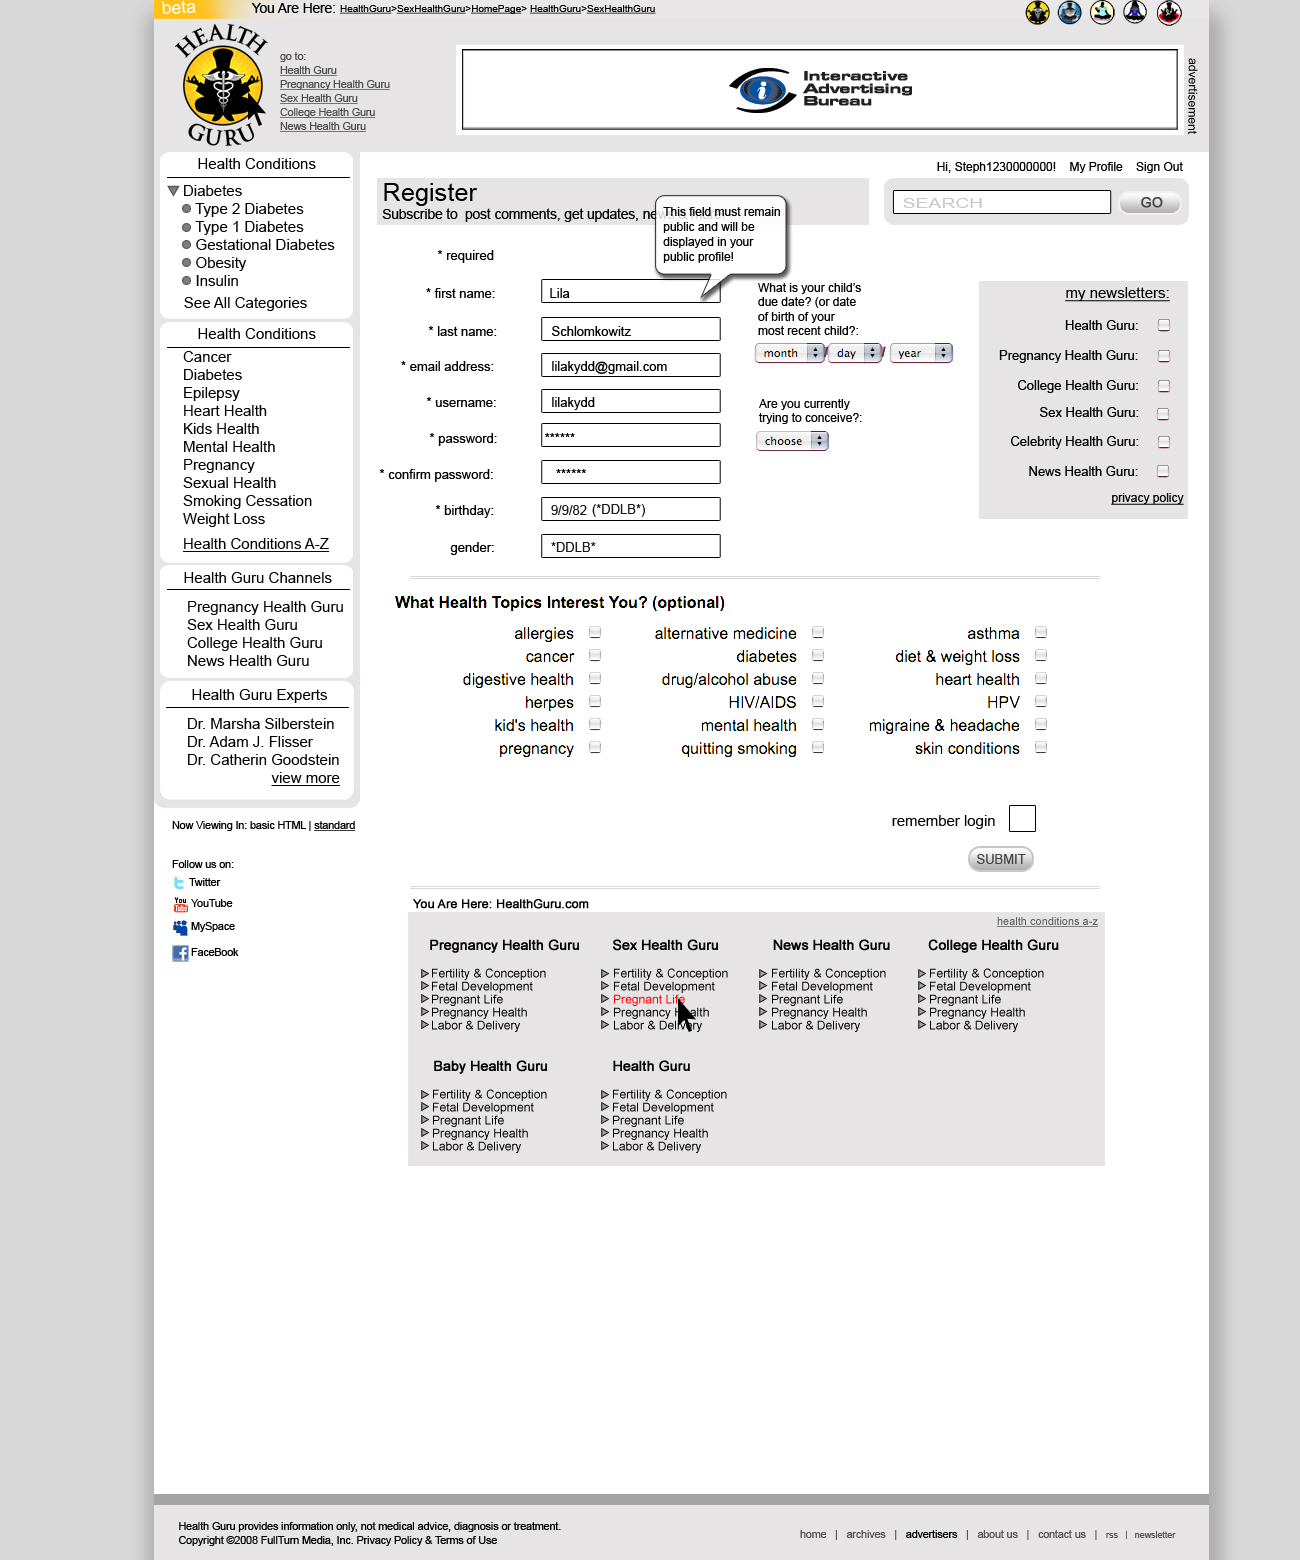Screen dimensions: 1300x1560
Task: Click the username field
Action: tap(631, 402)
